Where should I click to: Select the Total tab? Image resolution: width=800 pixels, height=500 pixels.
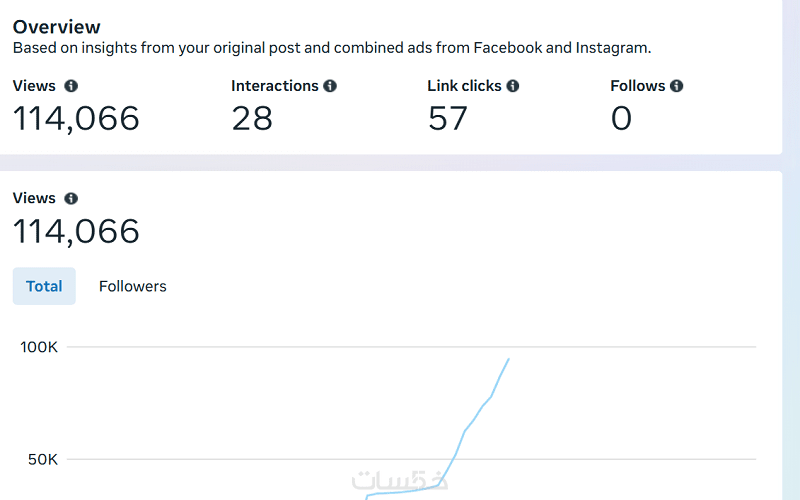coord(44,286)
